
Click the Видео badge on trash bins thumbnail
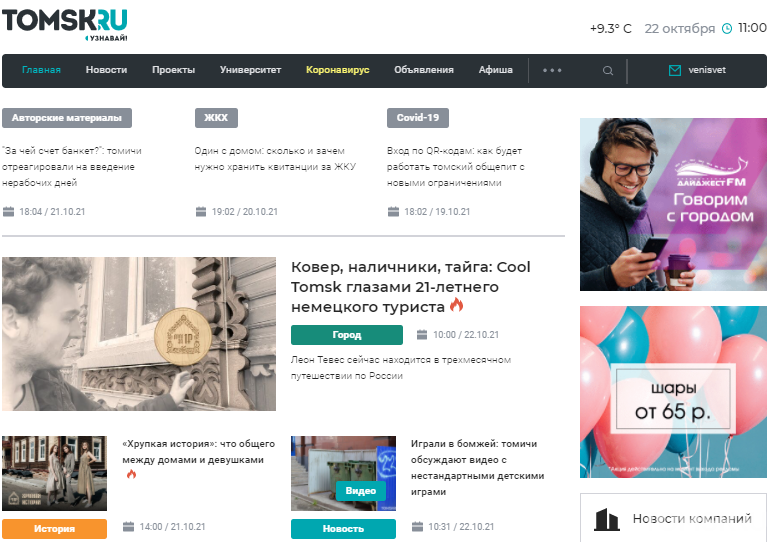click(x=361, y=491)
